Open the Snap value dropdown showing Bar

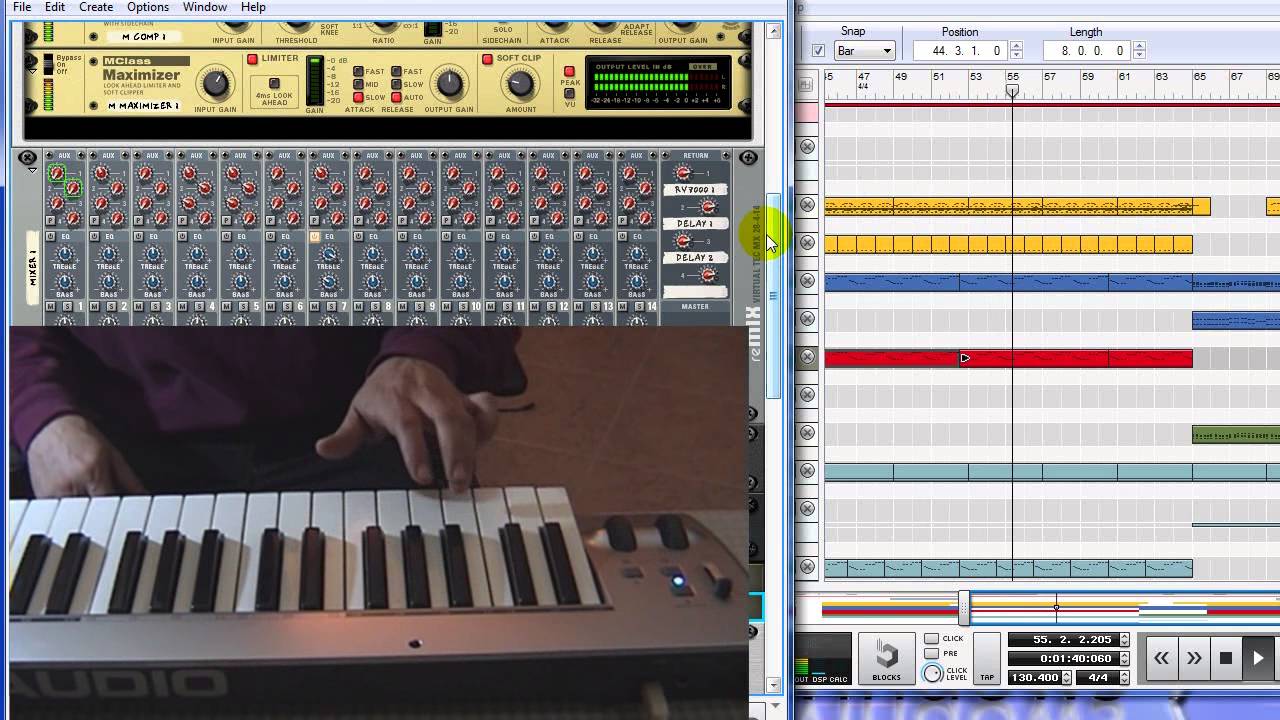pyautogui.click(x=864, y=51)
